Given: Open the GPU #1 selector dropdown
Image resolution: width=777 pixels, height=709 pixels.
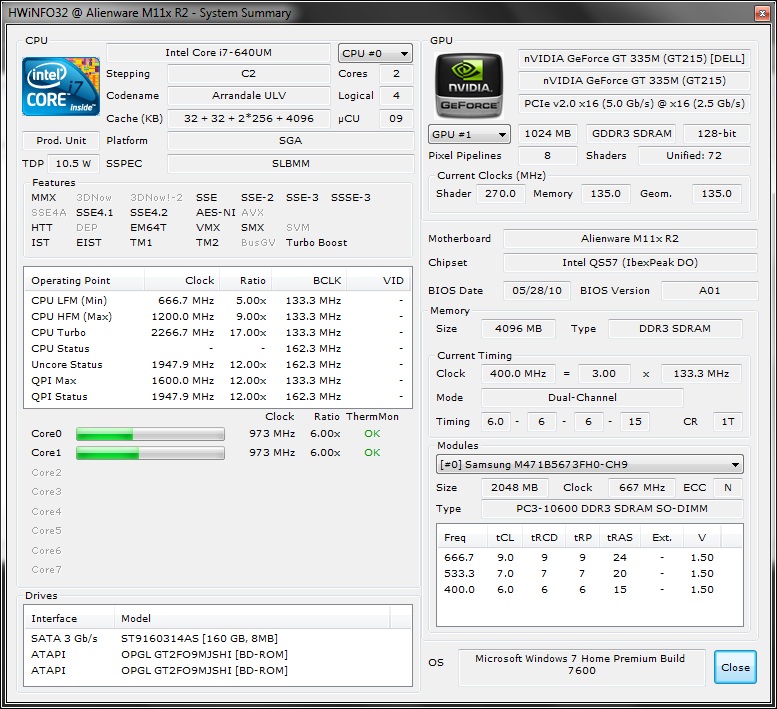Looking at the screenshot, I should tap(469, 134).
